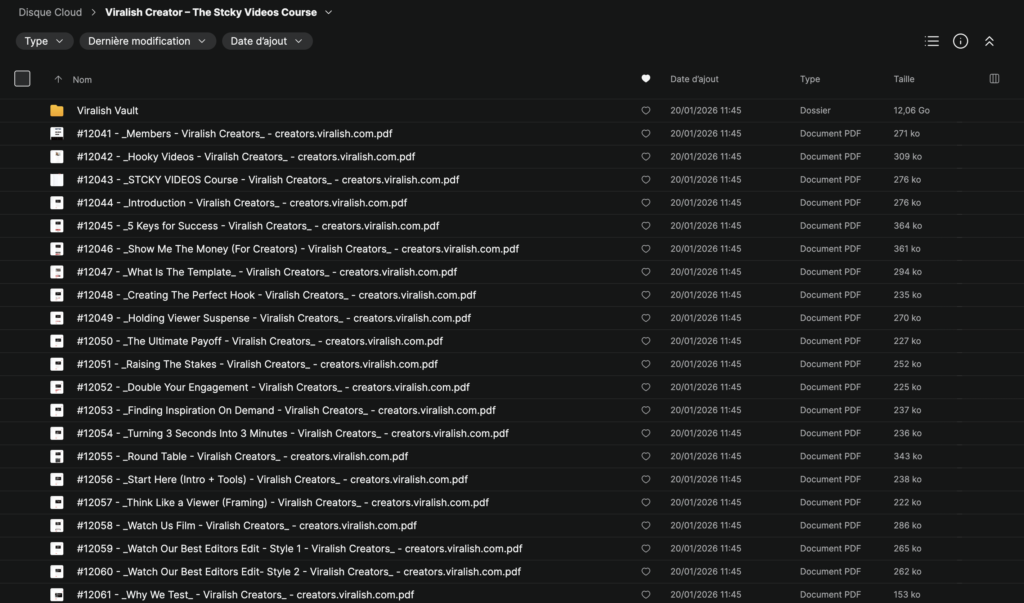This screenshot has height=603, width=1024.
Task: Open the file details info panel
Action: 960,41
